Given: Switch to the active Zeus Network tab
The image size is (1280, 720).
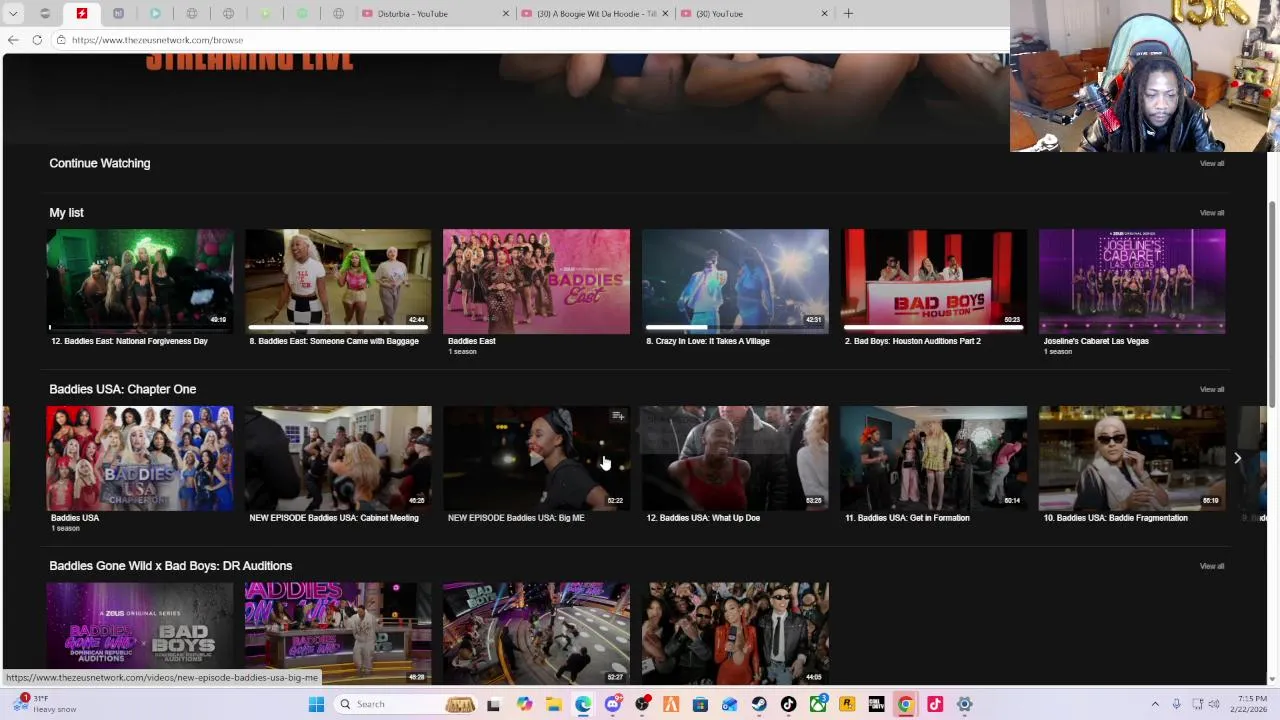Looking at the screenshot, I should pyautogui.click(x=82, y=13).
